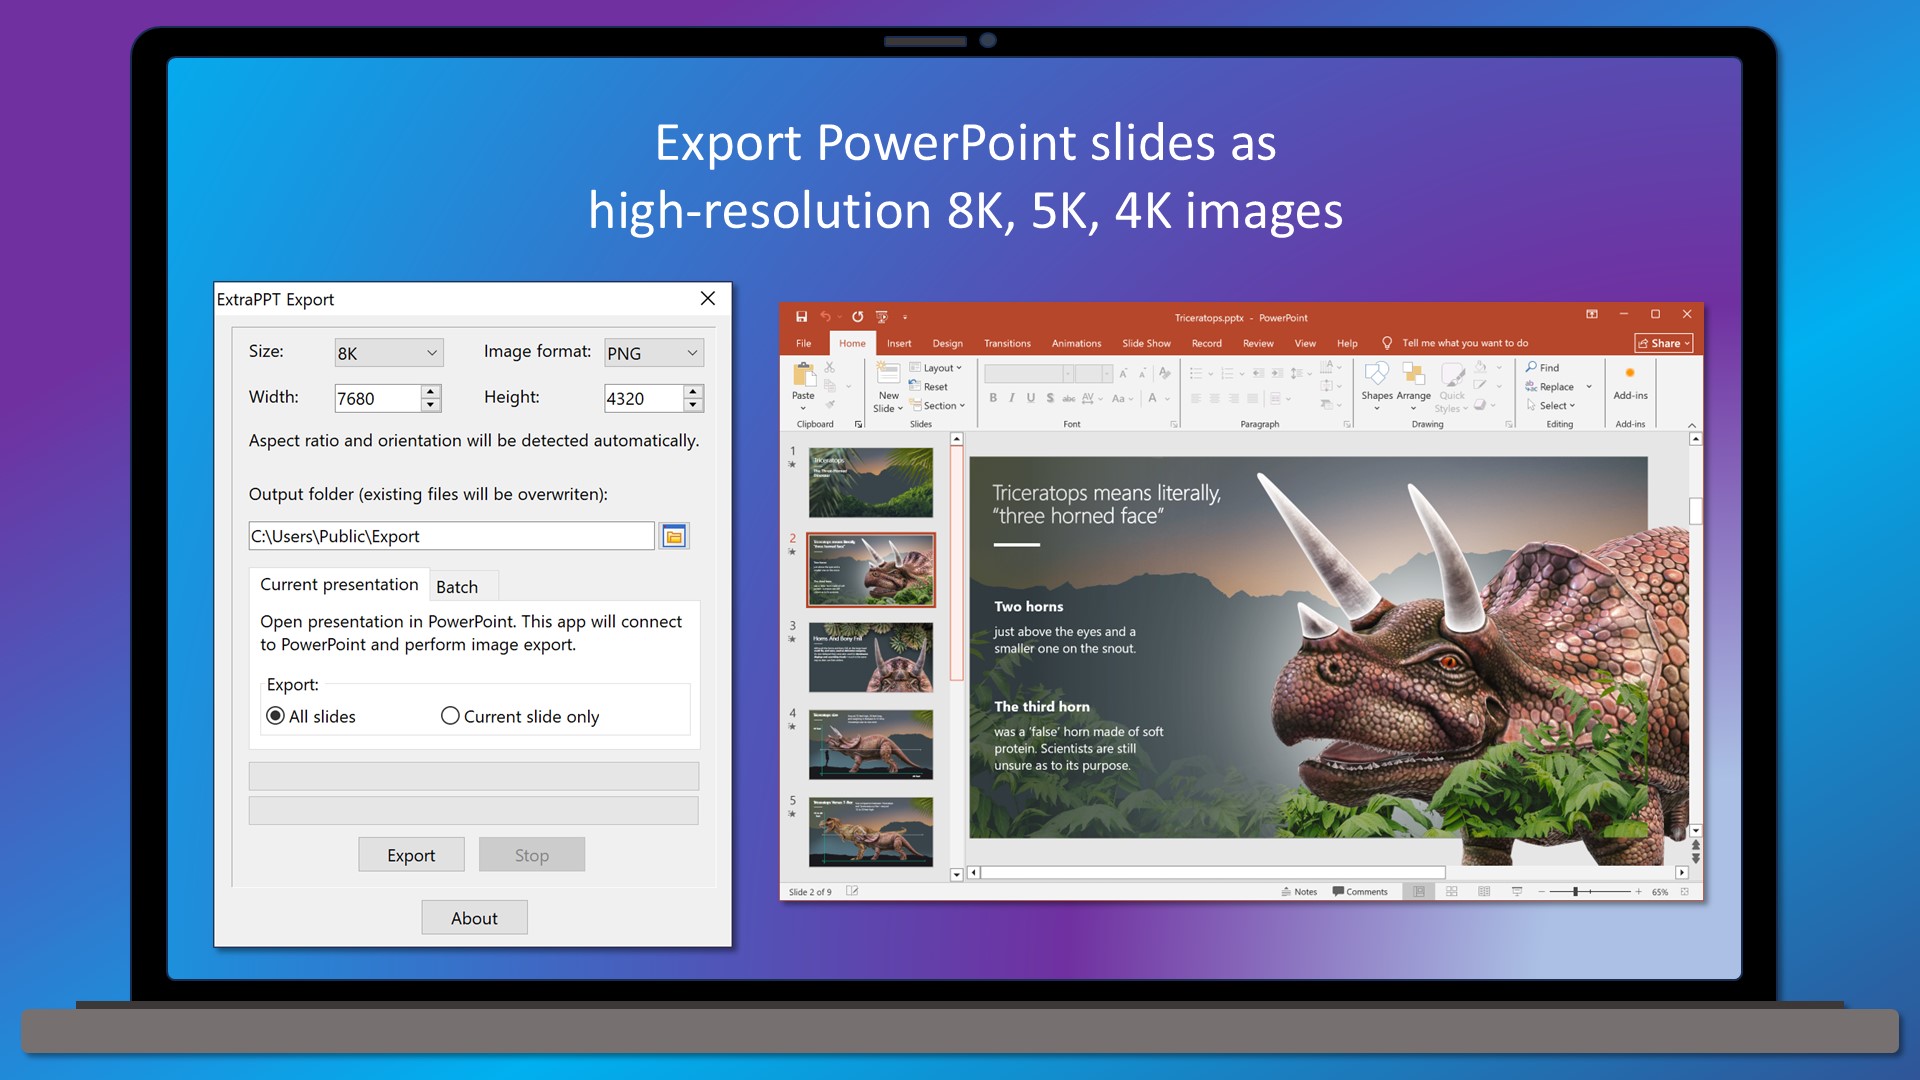This screenshot has height=1080, width=1920.
Task: Decrease the Height spinner value
Action: coord(693,405)
